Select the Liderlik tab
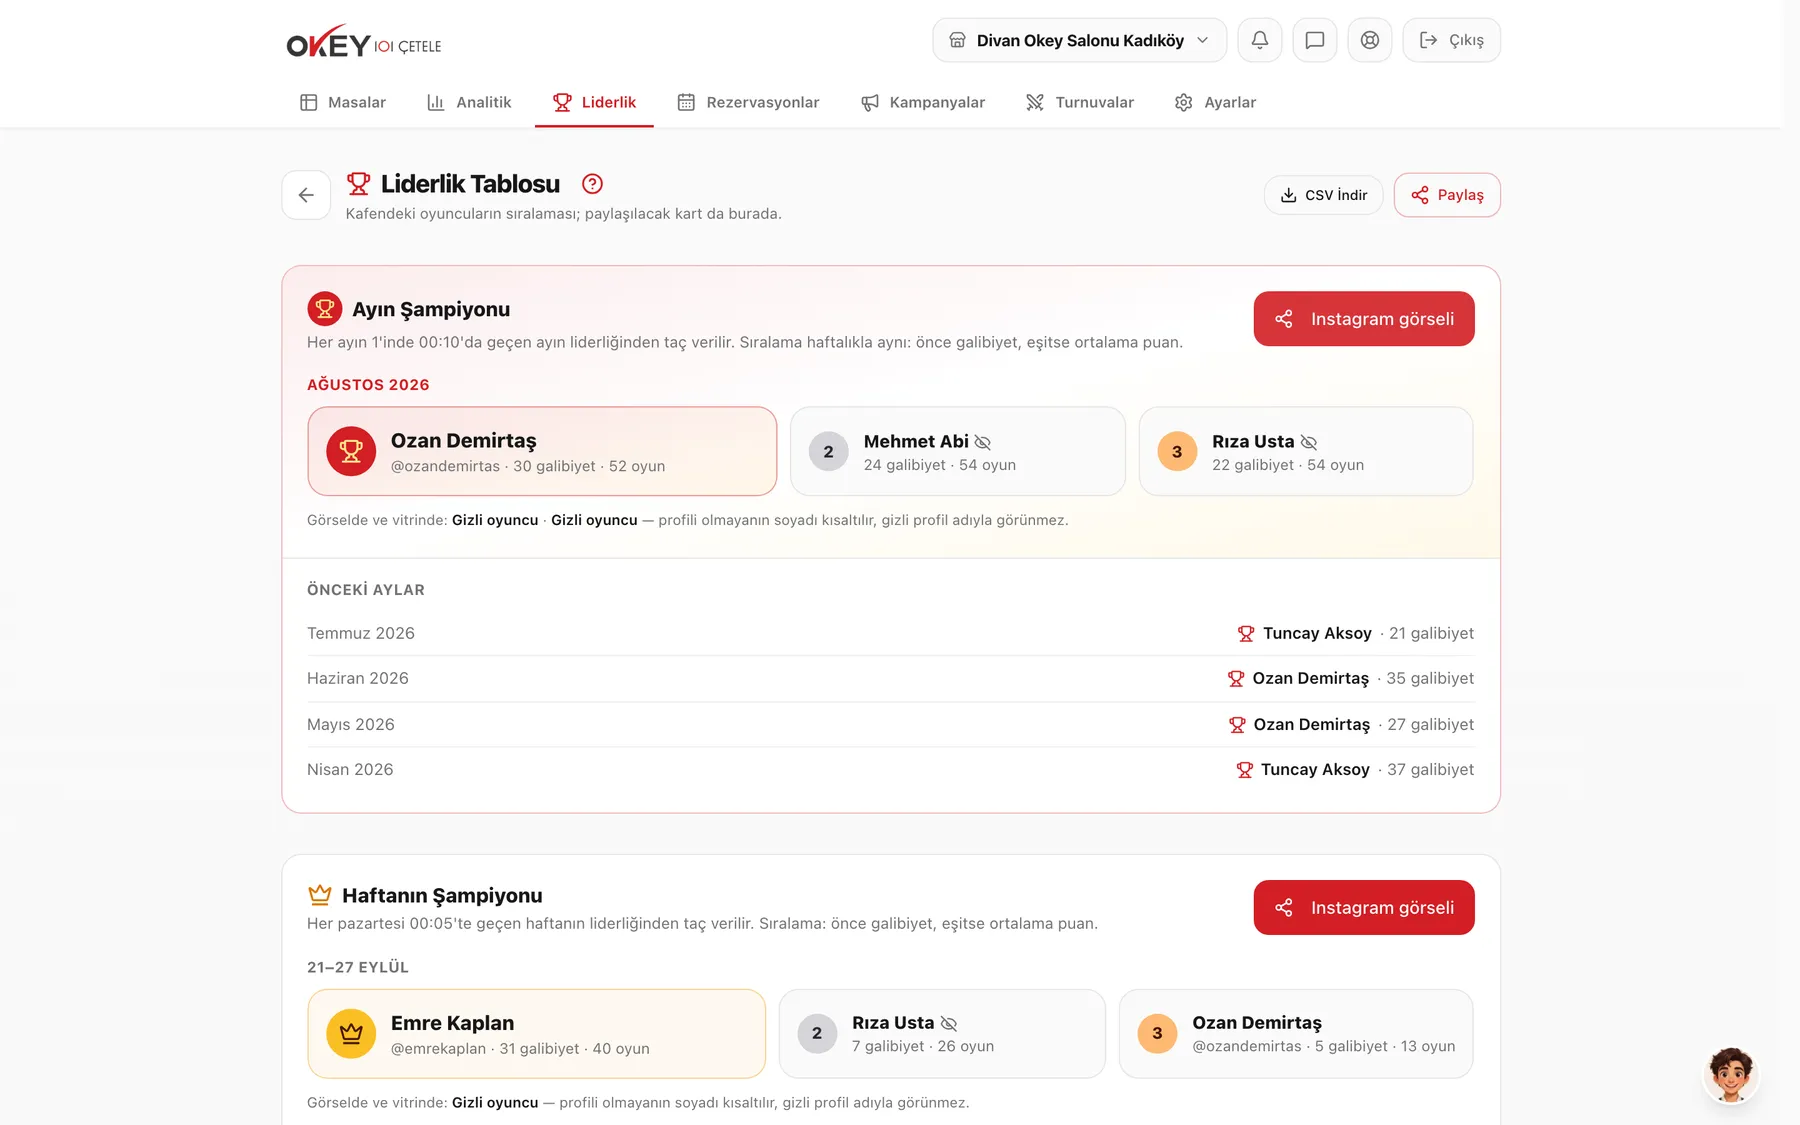Screen dimensions: 1800x1125 click(594, 102)
